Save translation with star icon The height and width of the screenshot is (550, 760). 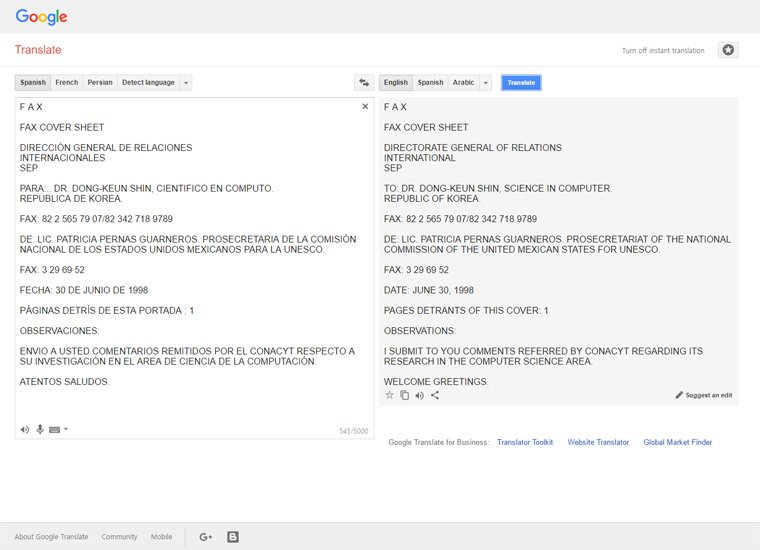389,395
